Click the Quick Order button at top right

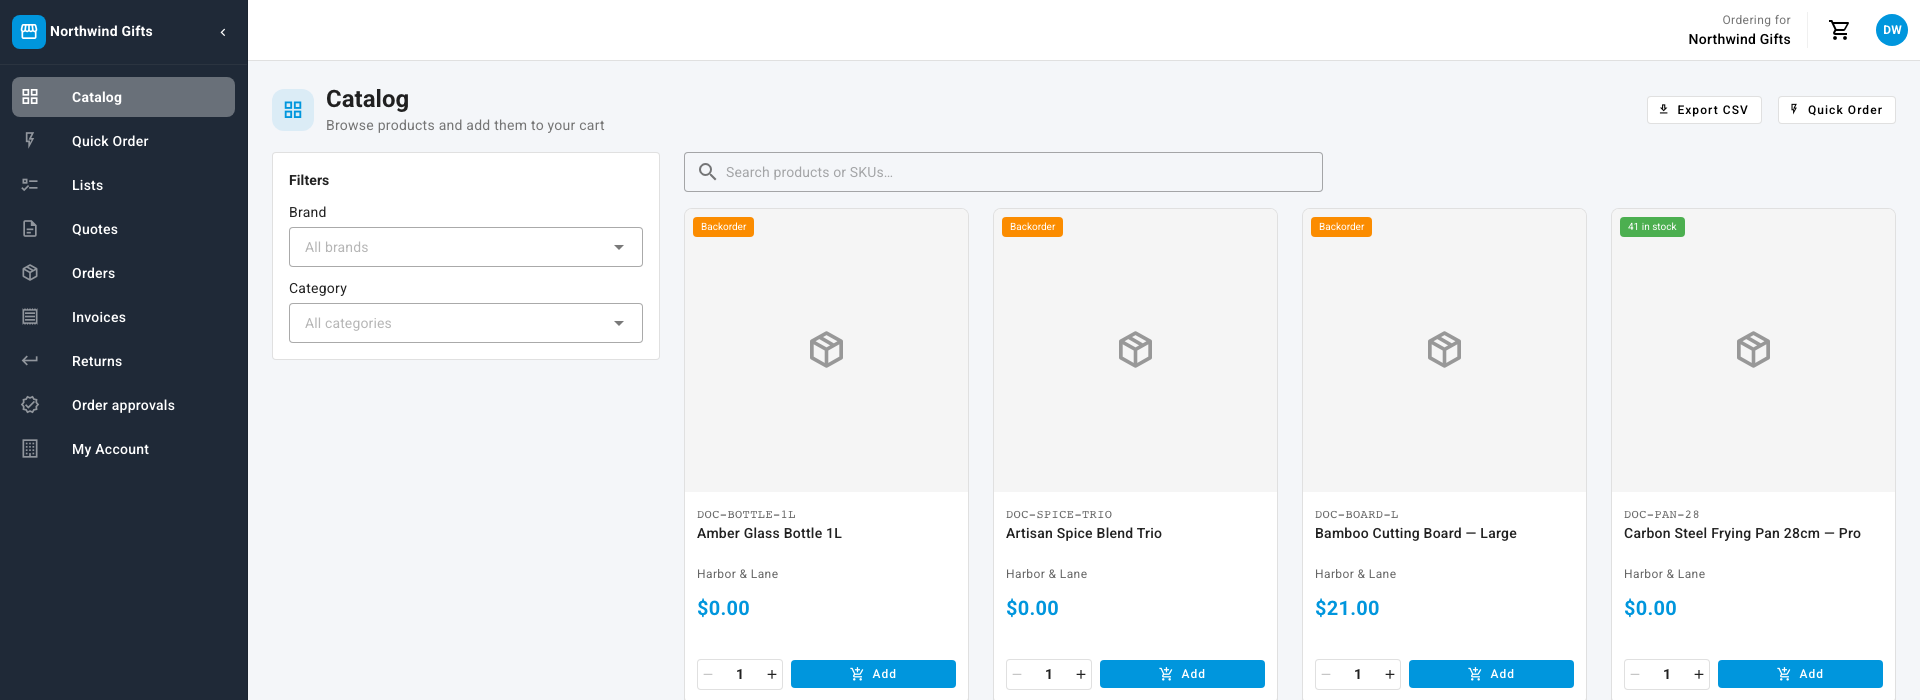pyautogui.click(x=1836, y=110)
